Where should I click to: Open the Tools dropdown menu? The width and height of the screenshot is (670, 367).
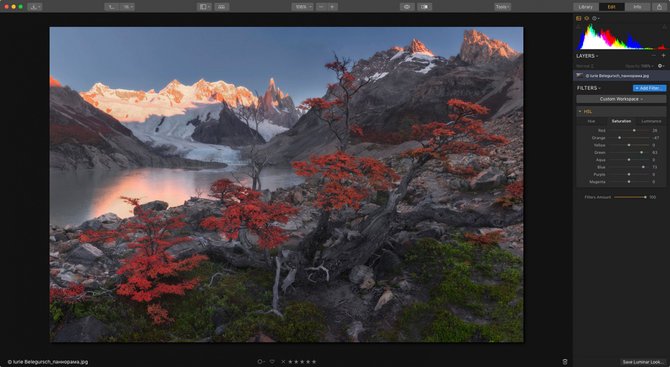[502, 7]
